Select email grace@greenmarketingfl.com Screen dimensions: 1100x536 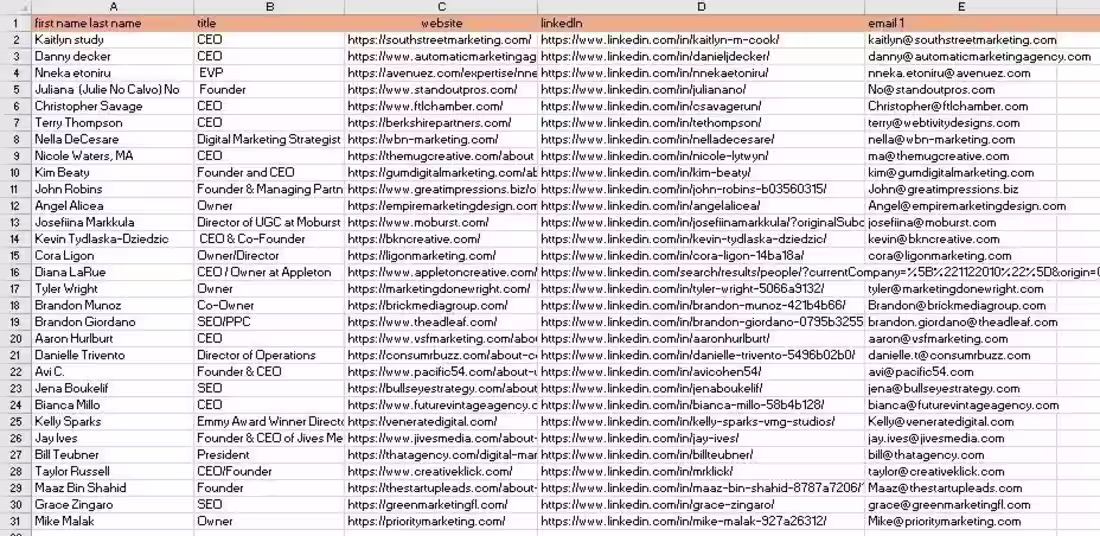click(948, 504)
